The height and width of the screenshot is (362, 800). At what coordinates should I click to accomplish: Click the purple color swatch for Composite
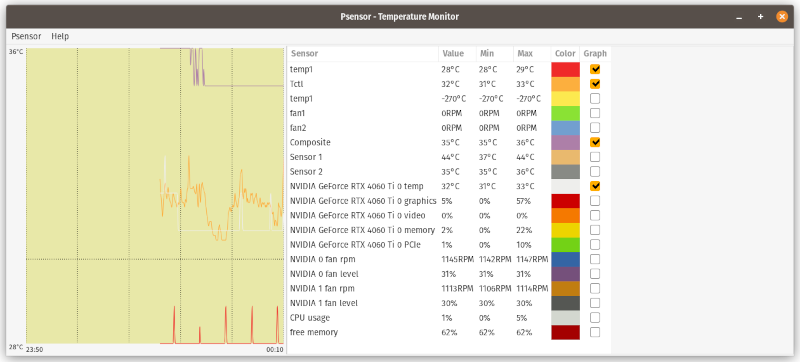(565, 142)
